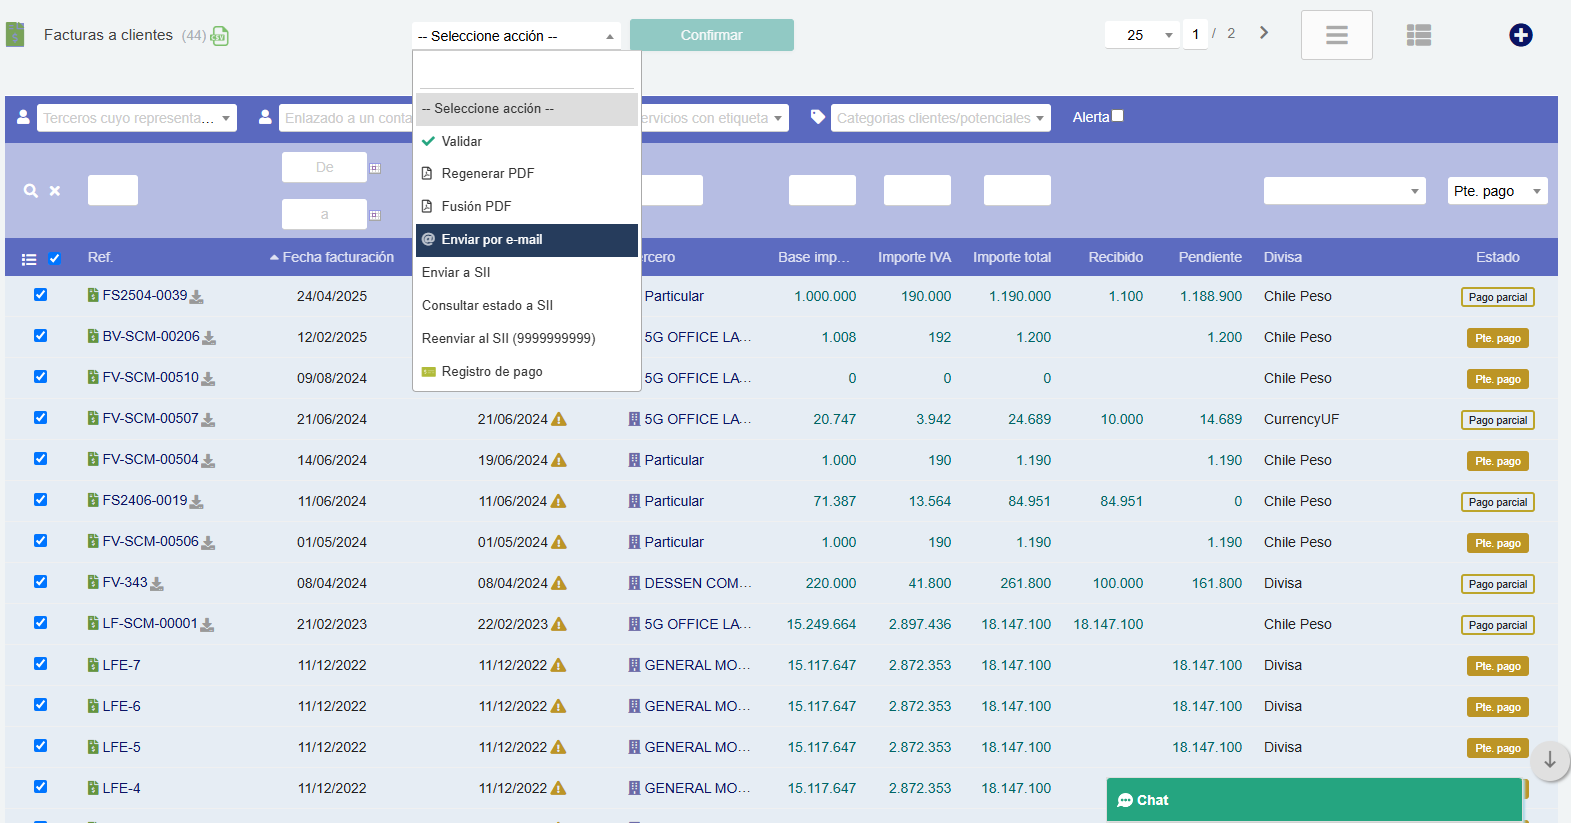Open the hamburger menu button
This screenshot has height=823, width=1571.
coord(1336,35)
